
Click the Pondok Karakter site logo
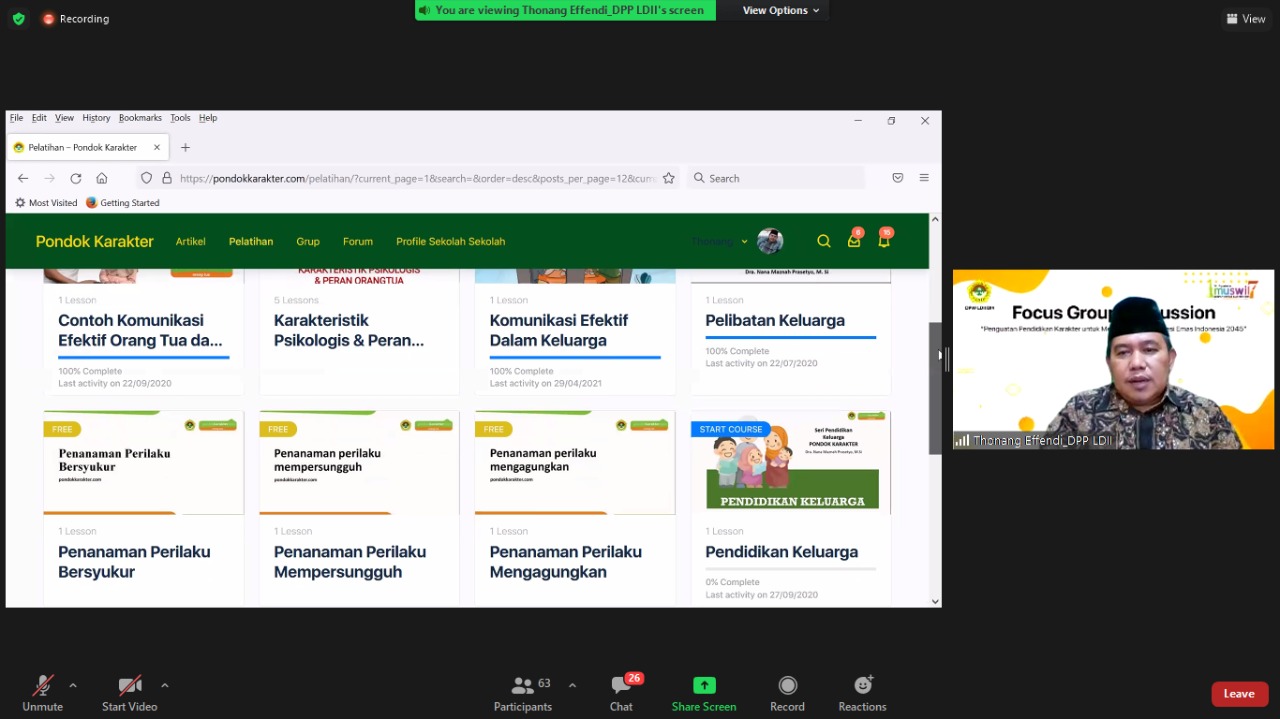point(95,241)
